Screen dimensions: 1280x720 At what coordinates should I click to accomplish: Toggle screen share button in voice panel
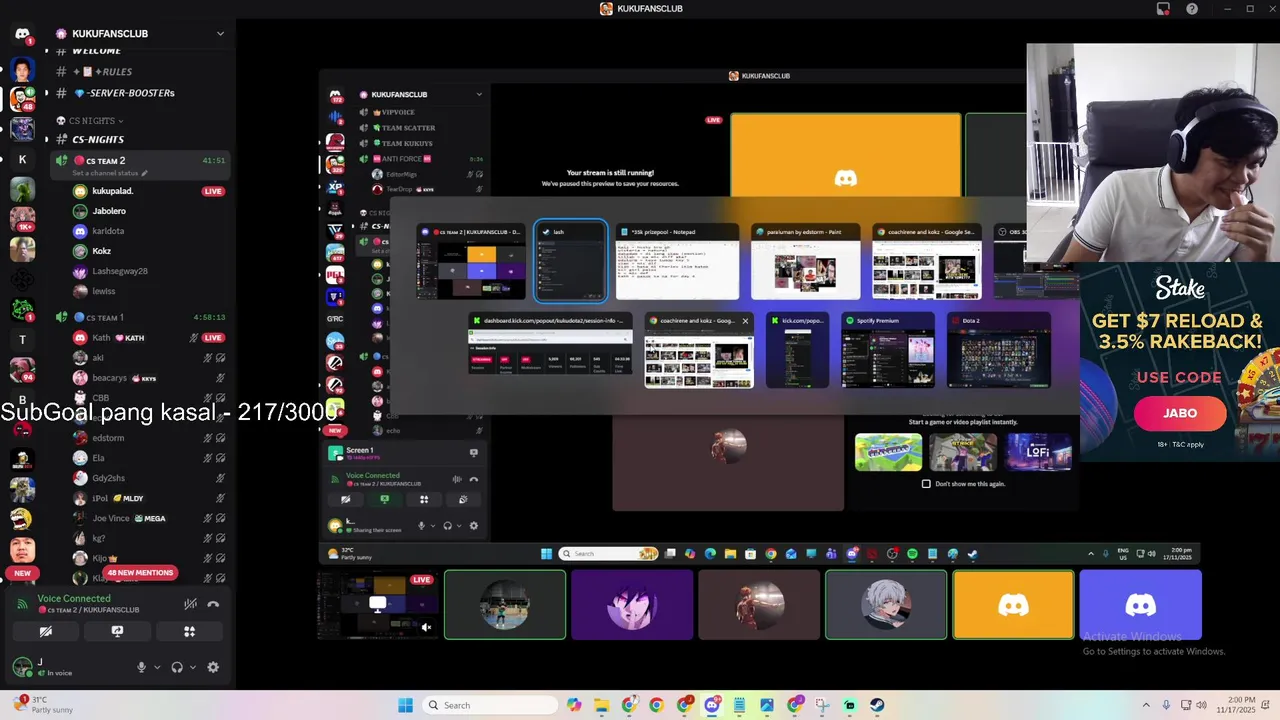click(117, 632)
